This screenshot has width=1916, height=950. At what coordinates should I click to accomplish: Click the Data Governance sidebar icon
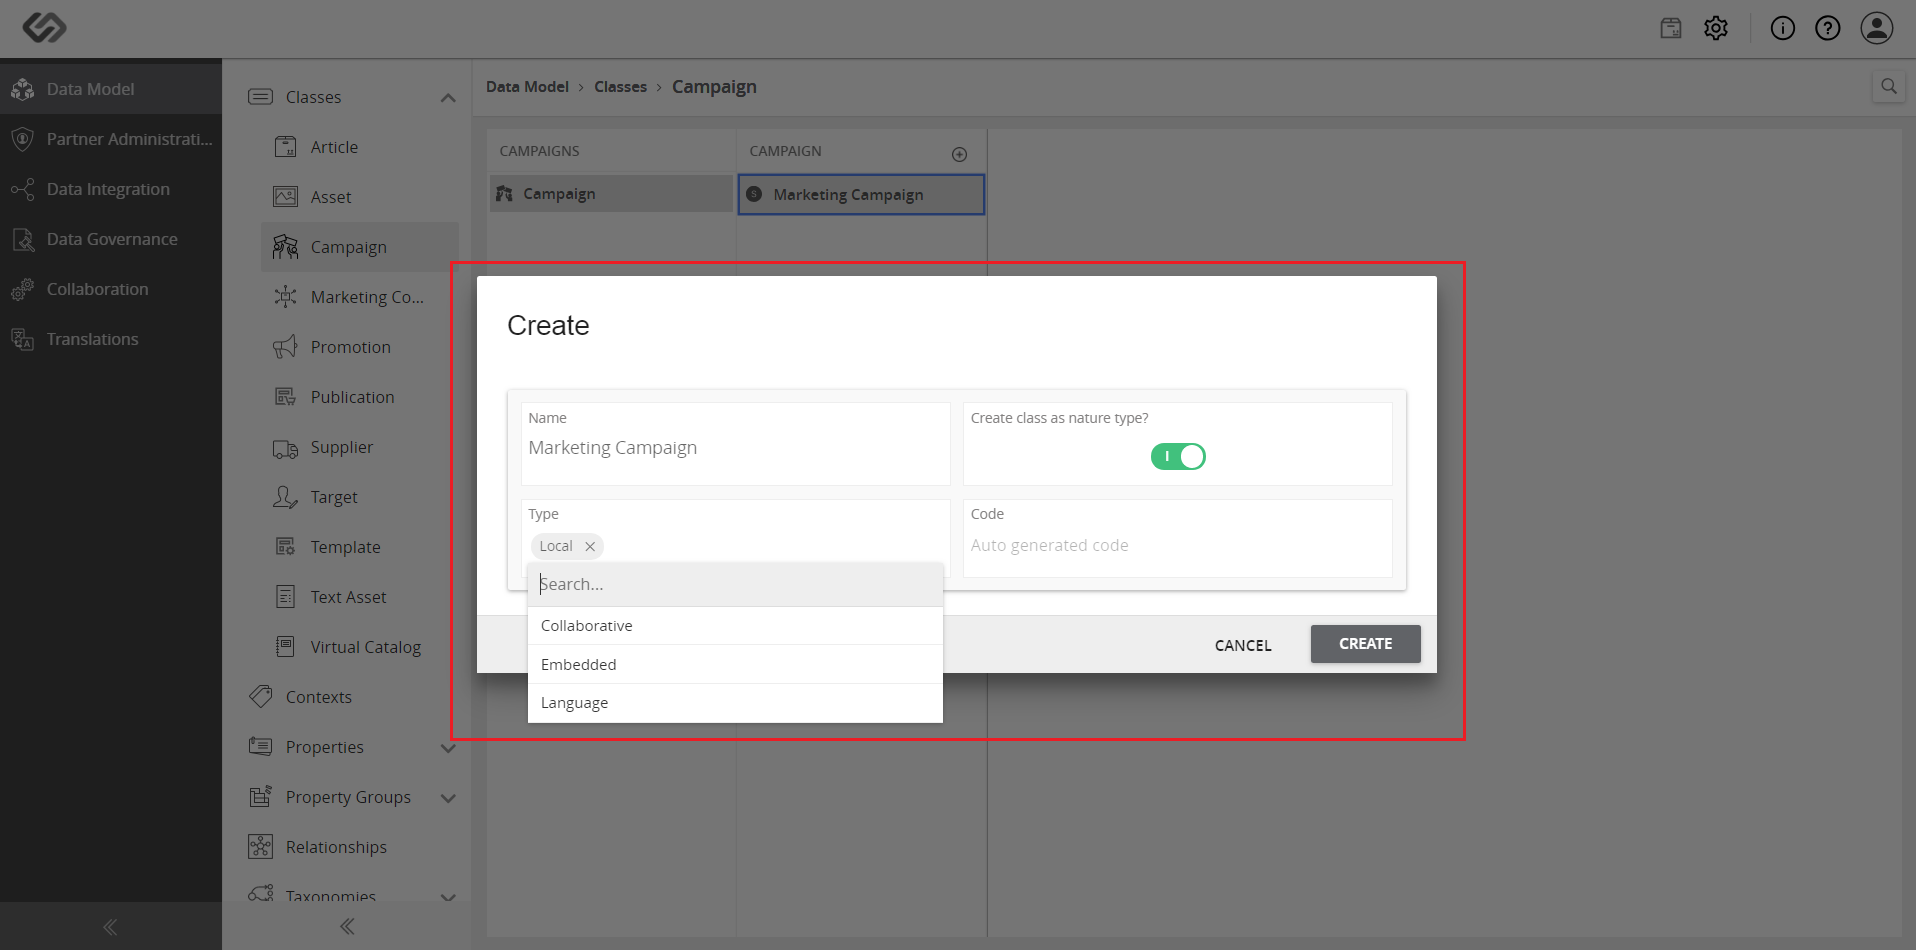23,239
